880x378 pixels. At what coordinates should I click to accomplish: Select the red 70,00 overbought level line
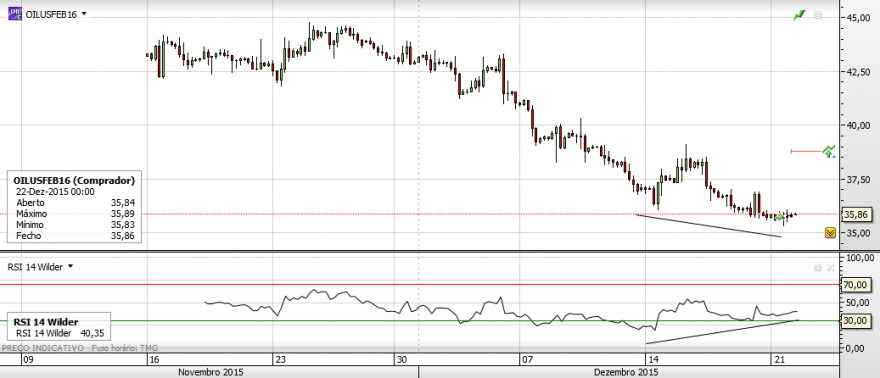pos(420,284)
